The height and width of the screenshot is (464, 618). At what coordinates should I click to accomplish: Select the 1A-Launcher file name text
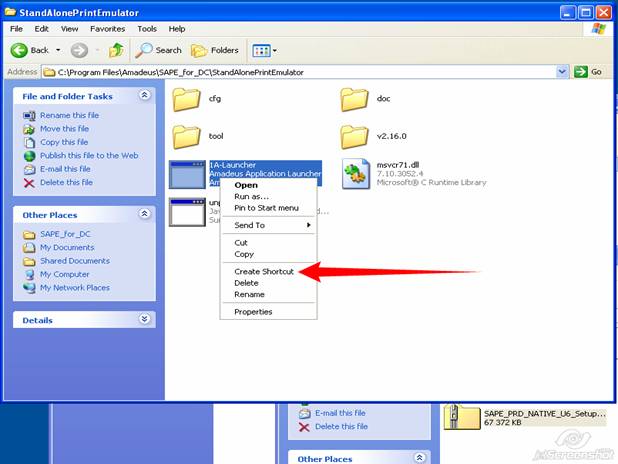point(233,165)
